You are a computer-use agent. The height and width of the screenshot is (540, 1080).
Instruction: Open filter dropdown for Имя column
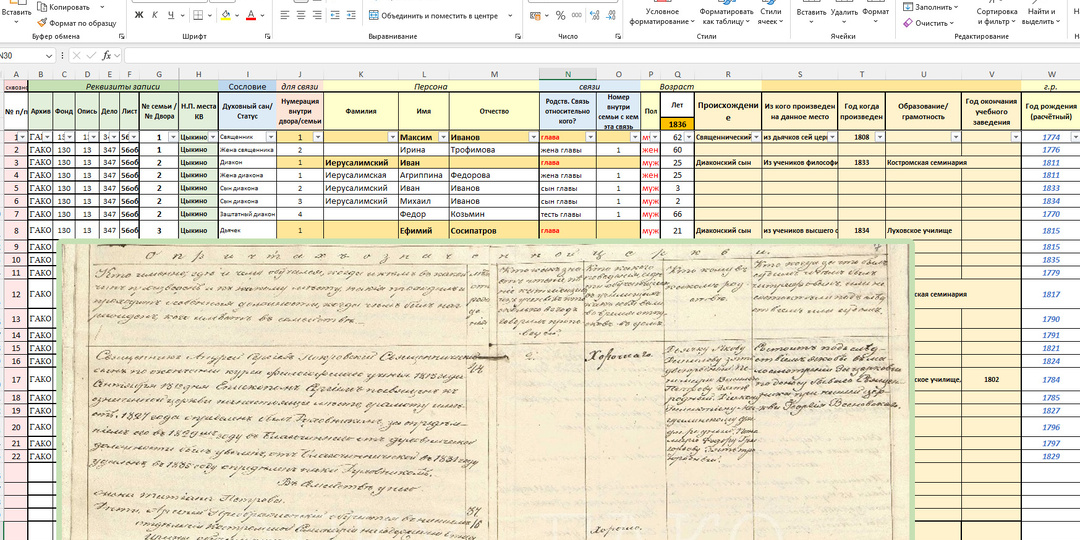444,138
